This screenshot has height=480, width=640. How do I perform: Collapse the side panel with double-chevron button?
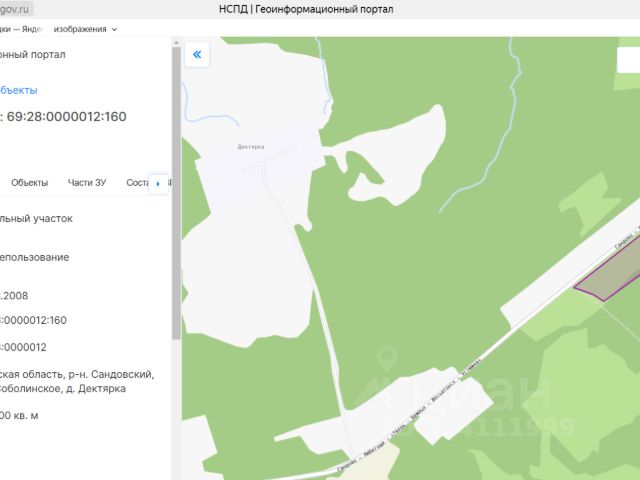click(197, 54)
